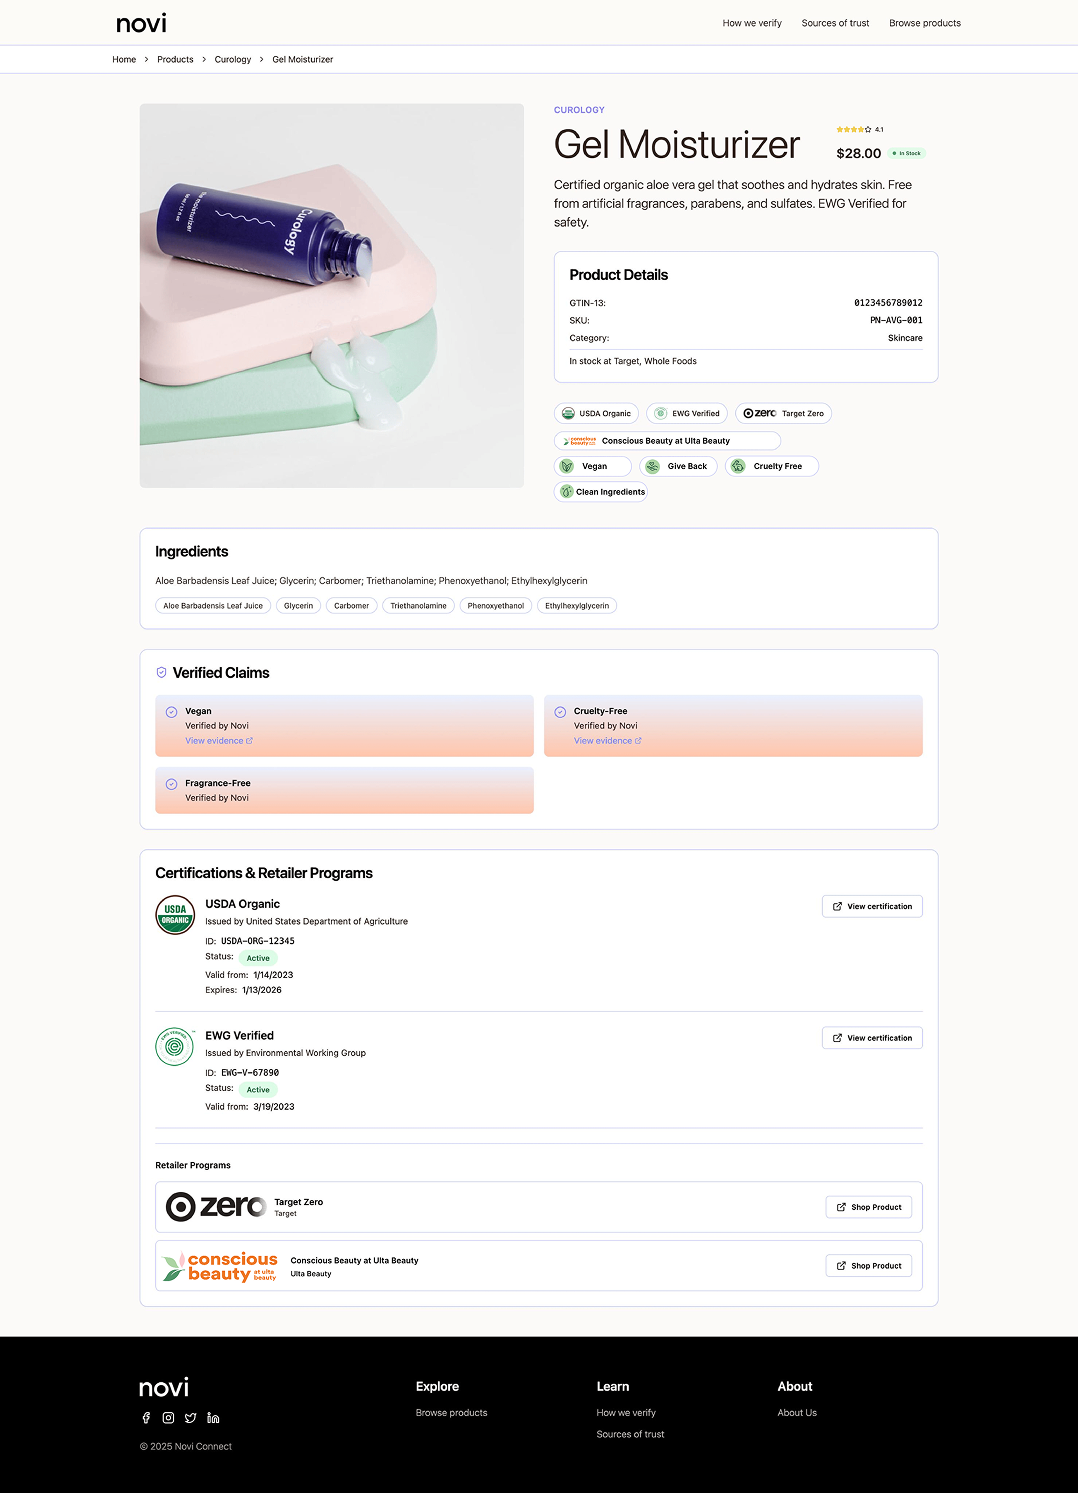
Task: Go to Home breadcrumb
Action: (x=124, y=60)
